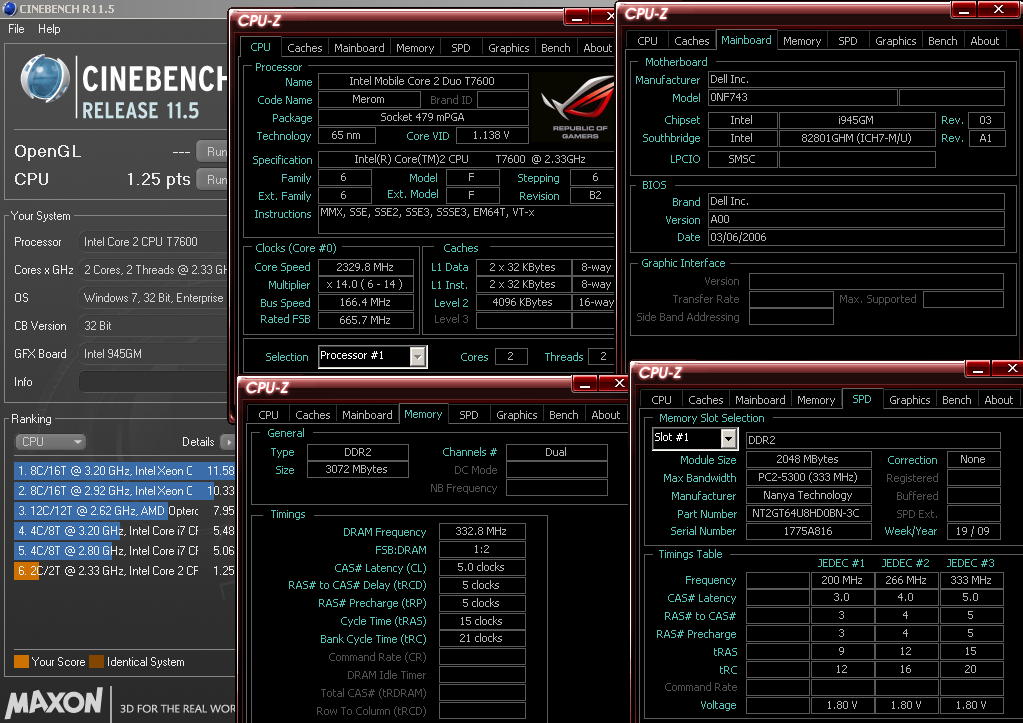Open Memory tab in the CPU-Z SPD window
This screenshot has height=723, width=1023.
point(816,400)
